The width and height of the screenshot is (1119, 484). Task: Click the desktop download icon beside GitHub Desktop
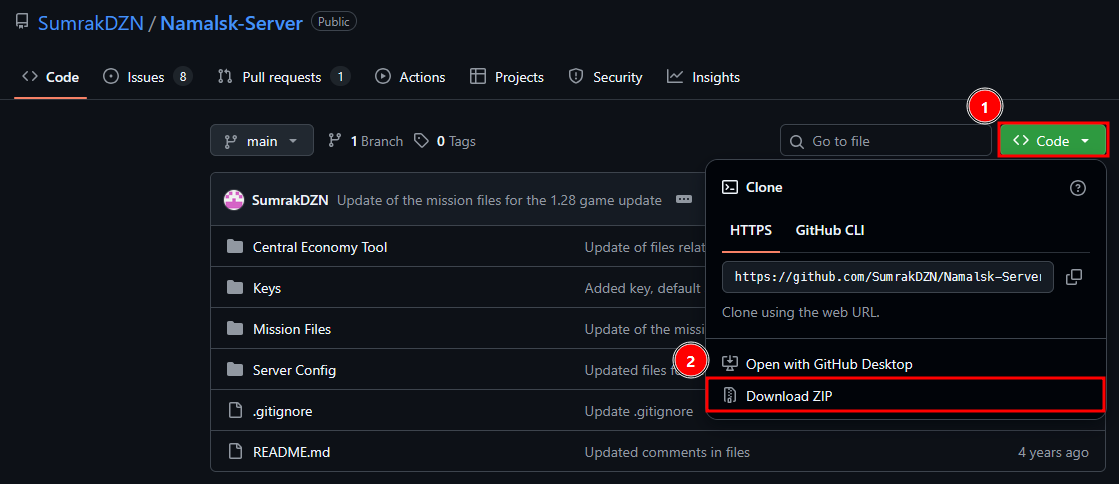tap(729, 363)
